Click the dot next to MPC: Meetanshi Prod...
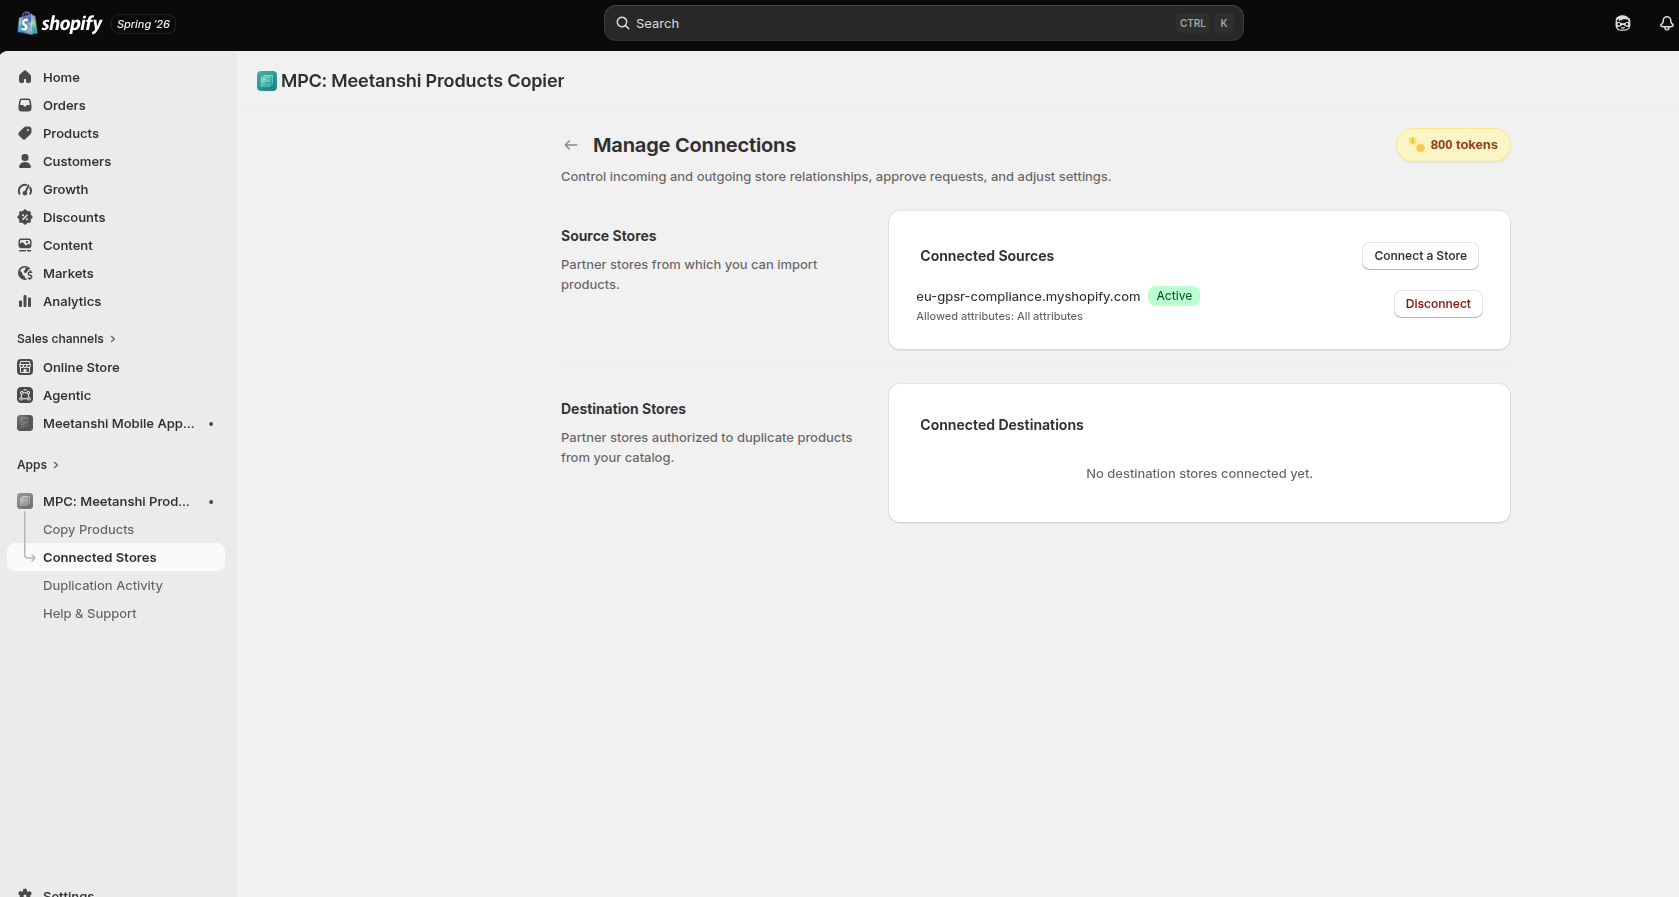The image size is (1679, 897). click(x=211, y=502)
